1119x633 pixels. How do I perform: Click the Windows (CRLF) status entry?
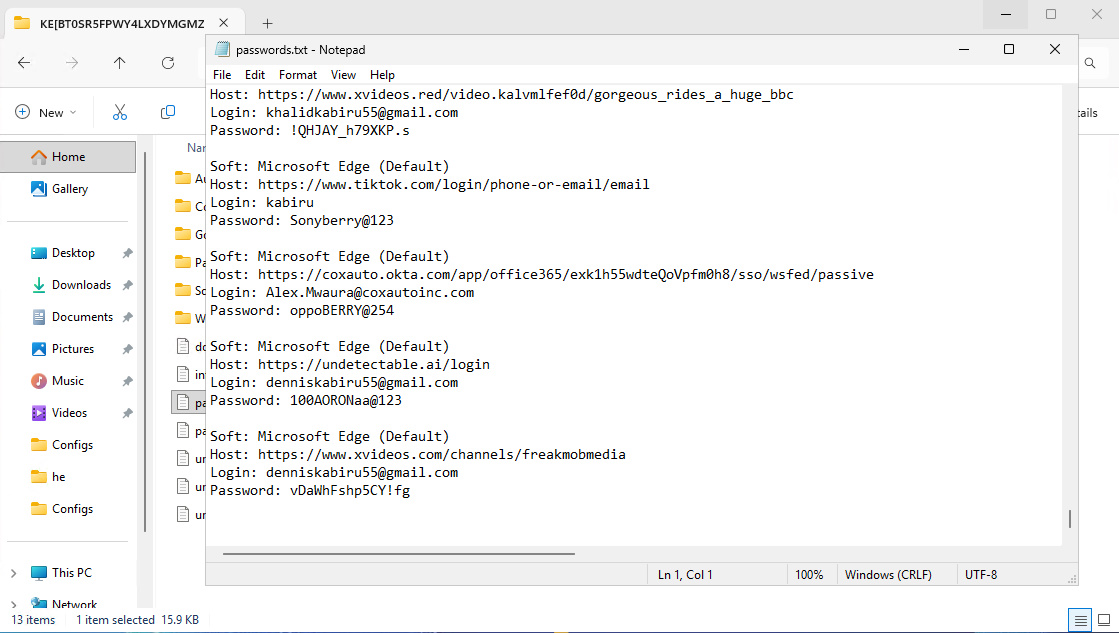click(x=888, y=574)
